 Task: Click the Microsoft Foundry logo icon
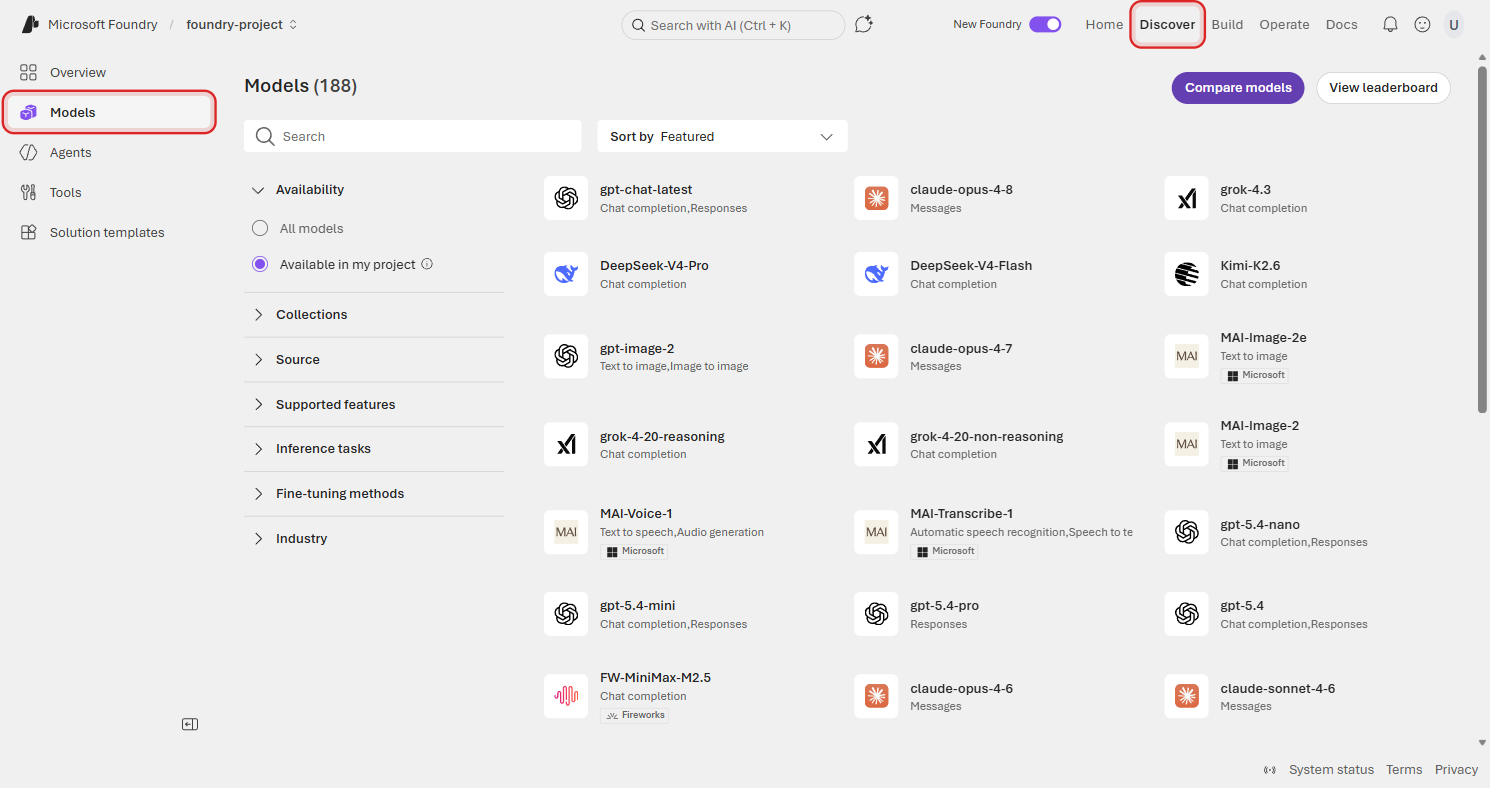tap(31, 25)
